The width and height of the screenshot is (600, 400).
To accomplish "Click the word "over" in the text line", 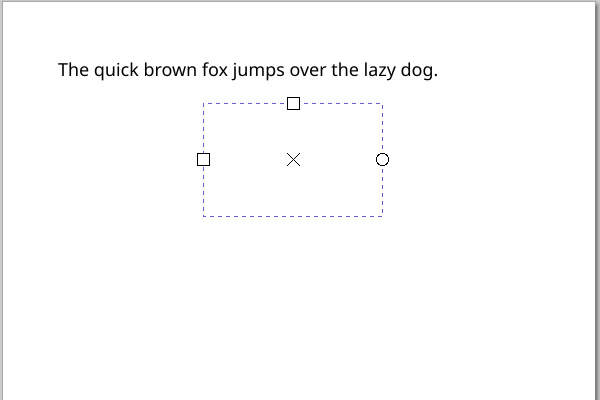I will point(311,70).
